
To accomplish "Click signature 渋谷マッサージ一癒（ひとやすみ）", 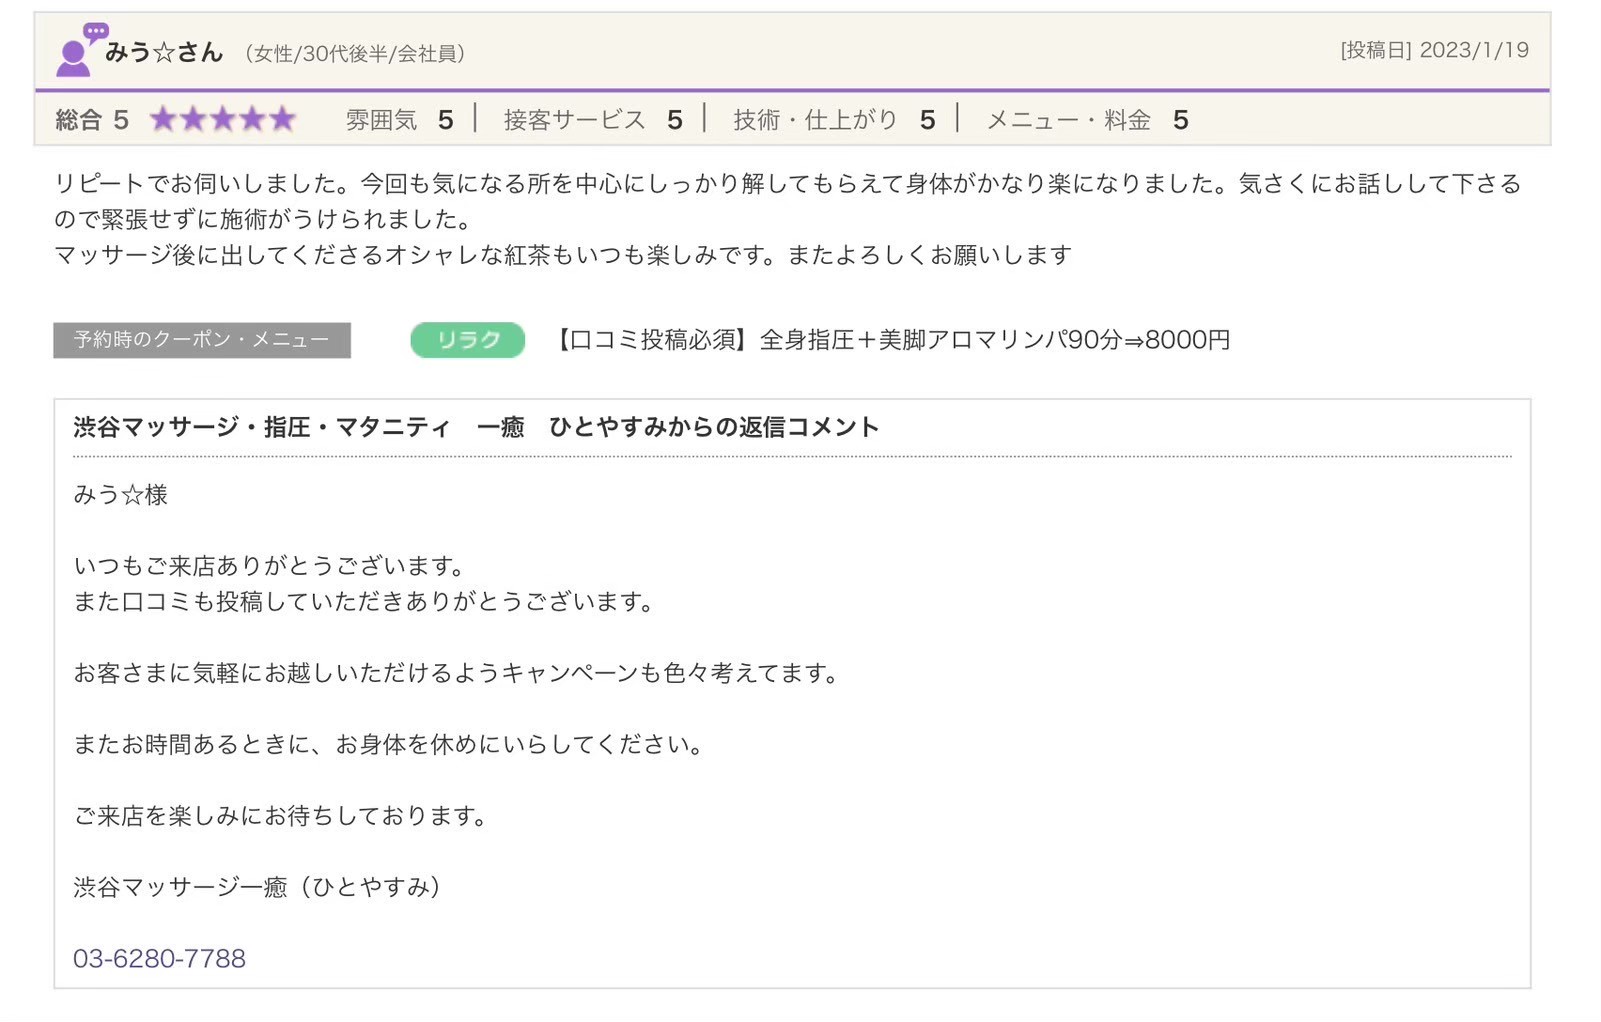I will click(x=258, y=887).
